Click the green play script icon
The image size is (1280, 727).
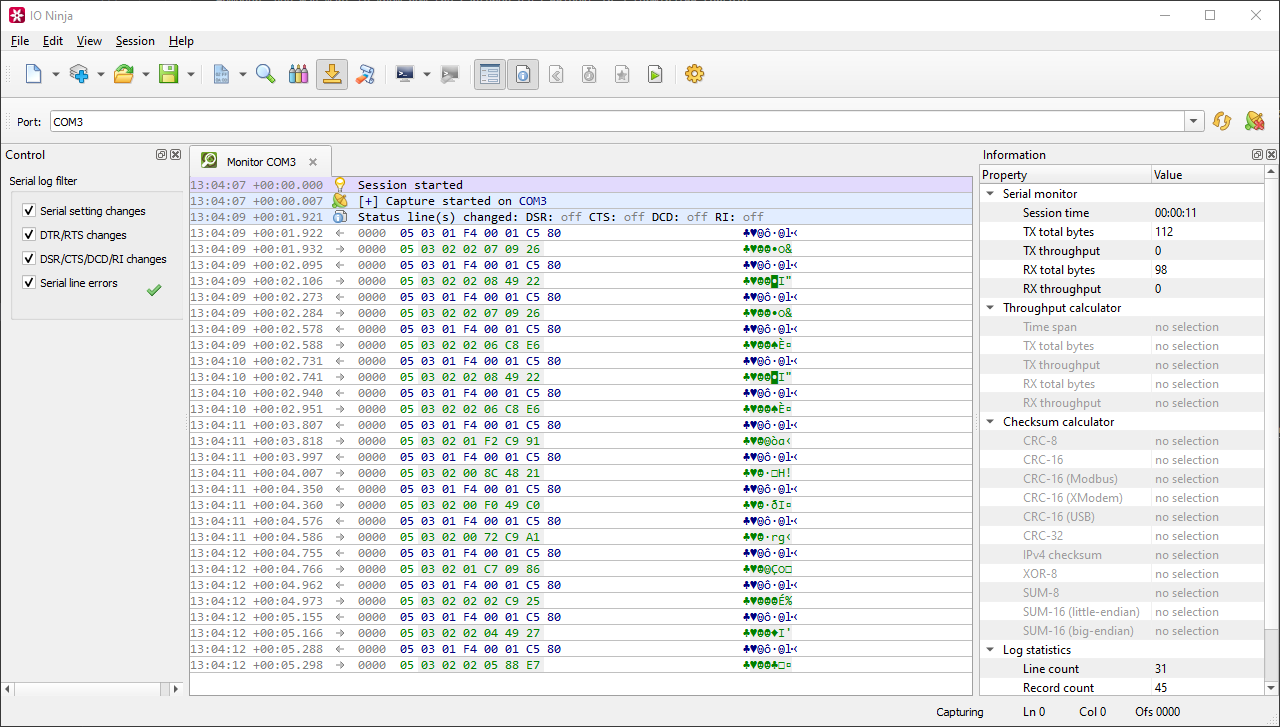pyautogui.click(x=654, y=74)
